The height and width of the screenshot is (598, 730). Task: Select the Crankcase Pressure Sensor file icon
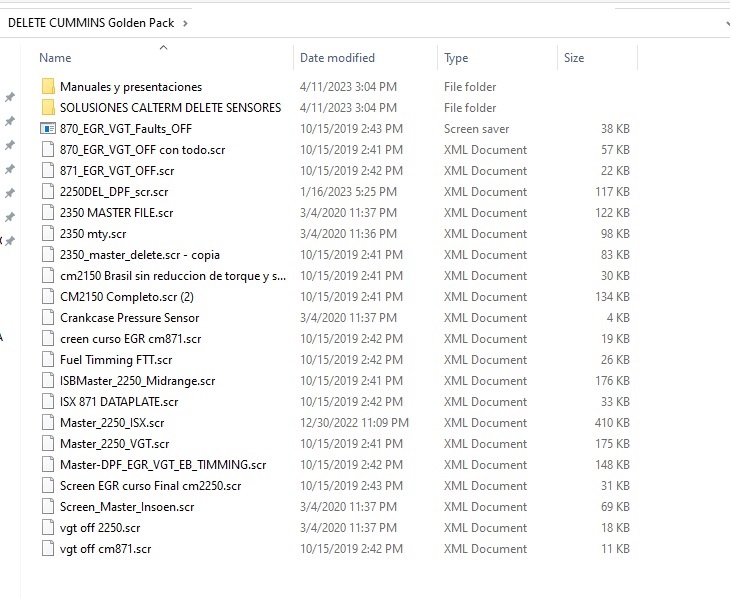tap(48, 318)
